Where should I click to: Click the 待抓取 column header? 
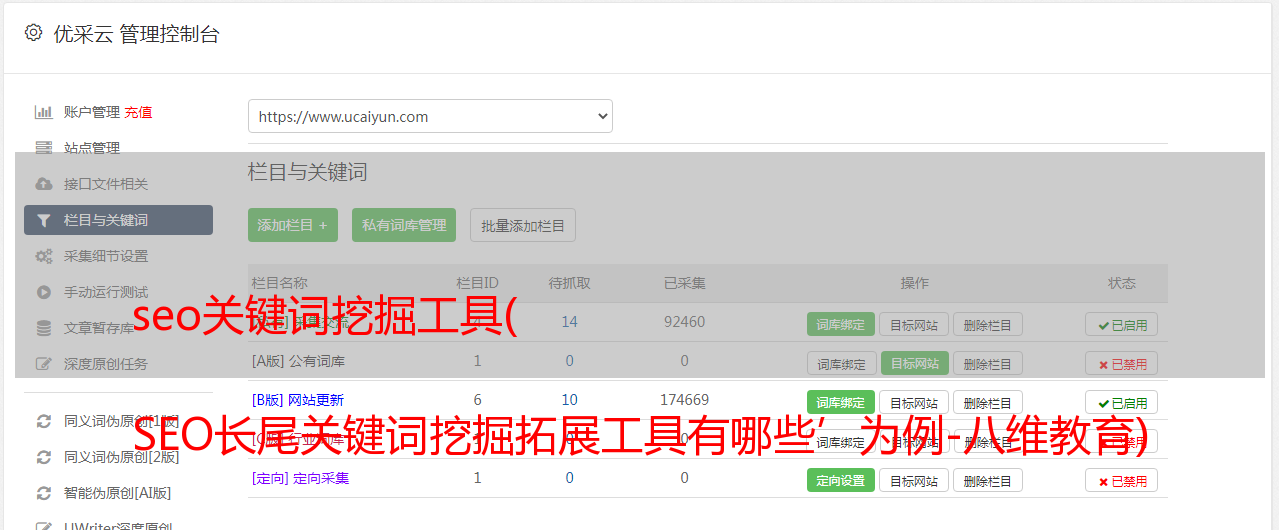(x=569, y=283)
